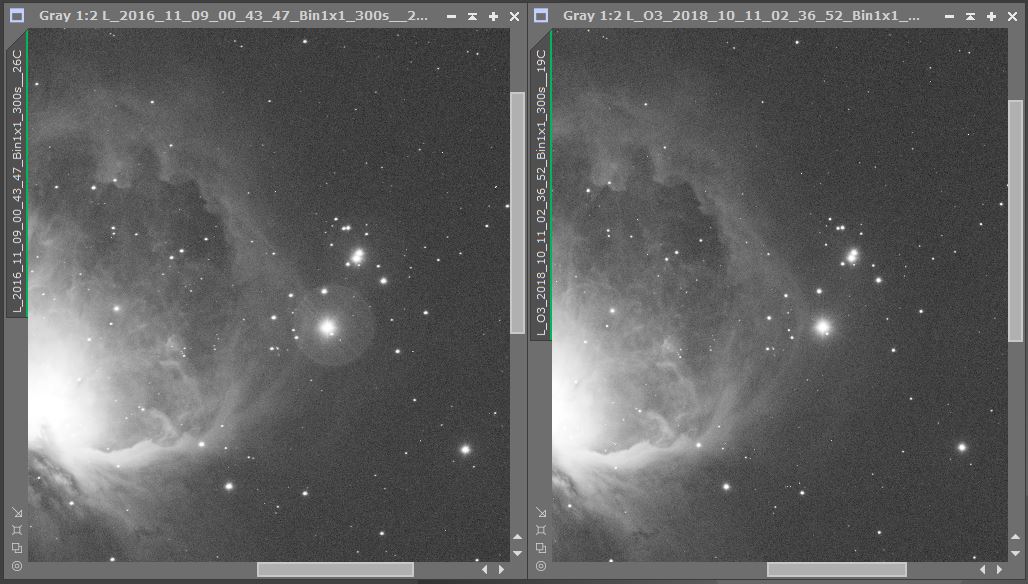Image resolution: width=1028 pixels, height=584 pixels.
Task: Click the scroll down arrow in left window
Action: tap(517, 554)
